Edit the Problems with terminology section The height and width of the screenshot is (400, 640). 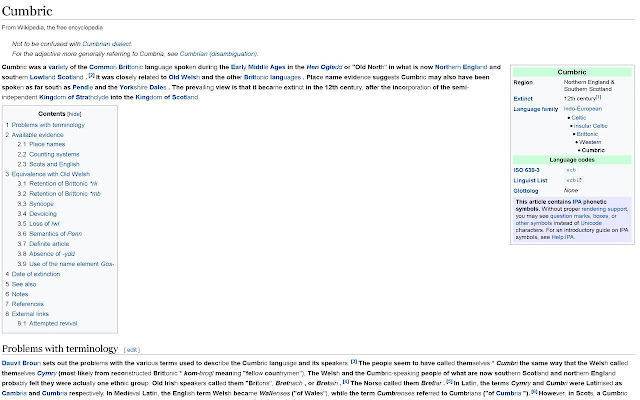coord(132,349)
